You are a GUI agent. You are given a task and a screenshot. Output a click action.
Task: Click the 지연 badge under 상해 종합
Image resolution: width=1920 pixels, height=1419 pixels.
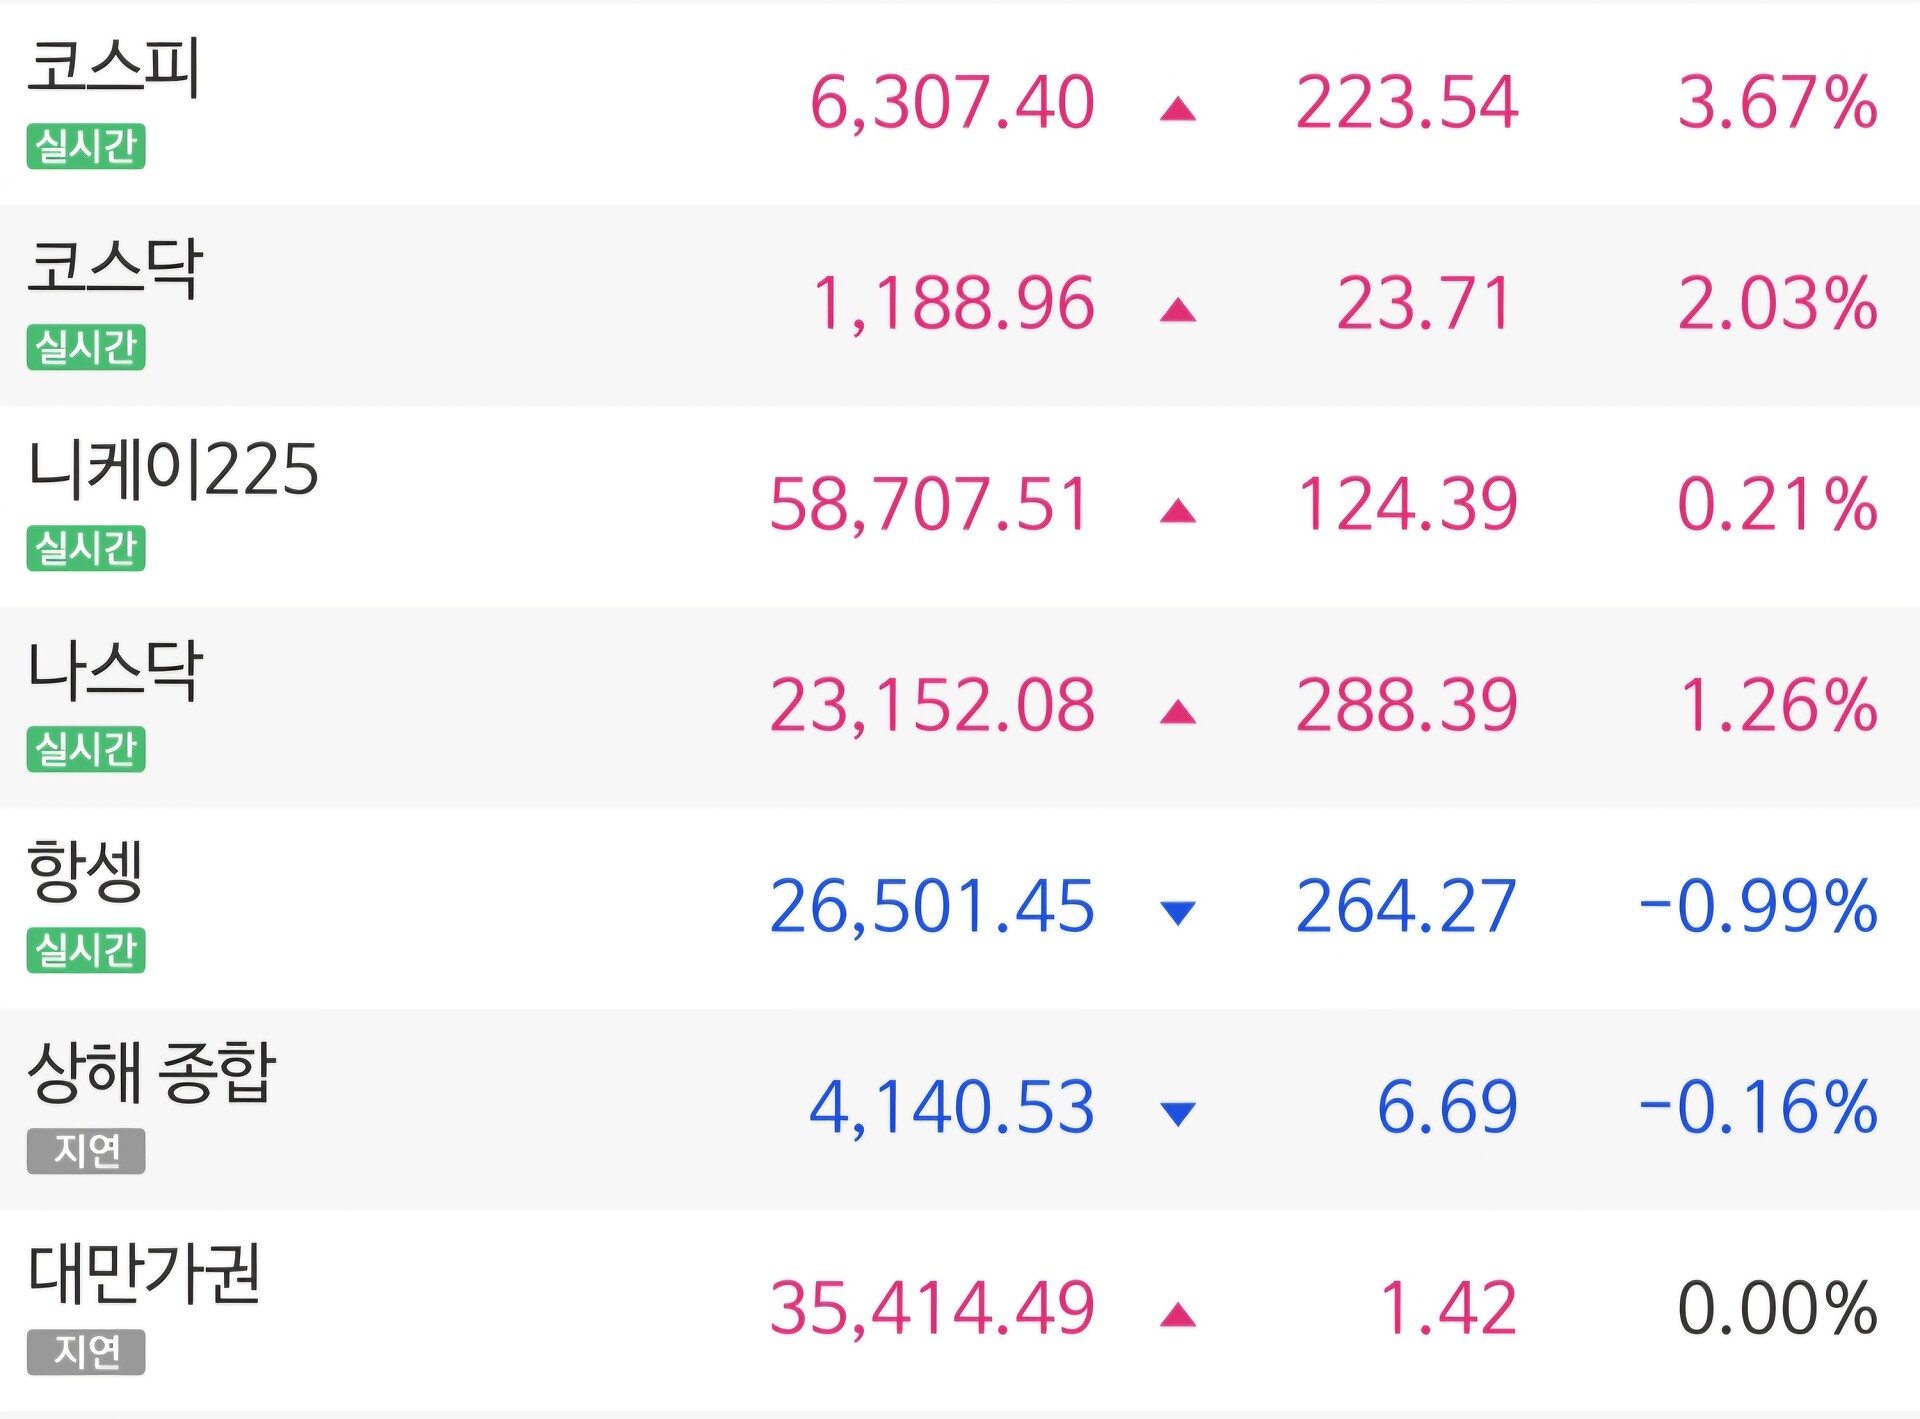click(86, 1151)
